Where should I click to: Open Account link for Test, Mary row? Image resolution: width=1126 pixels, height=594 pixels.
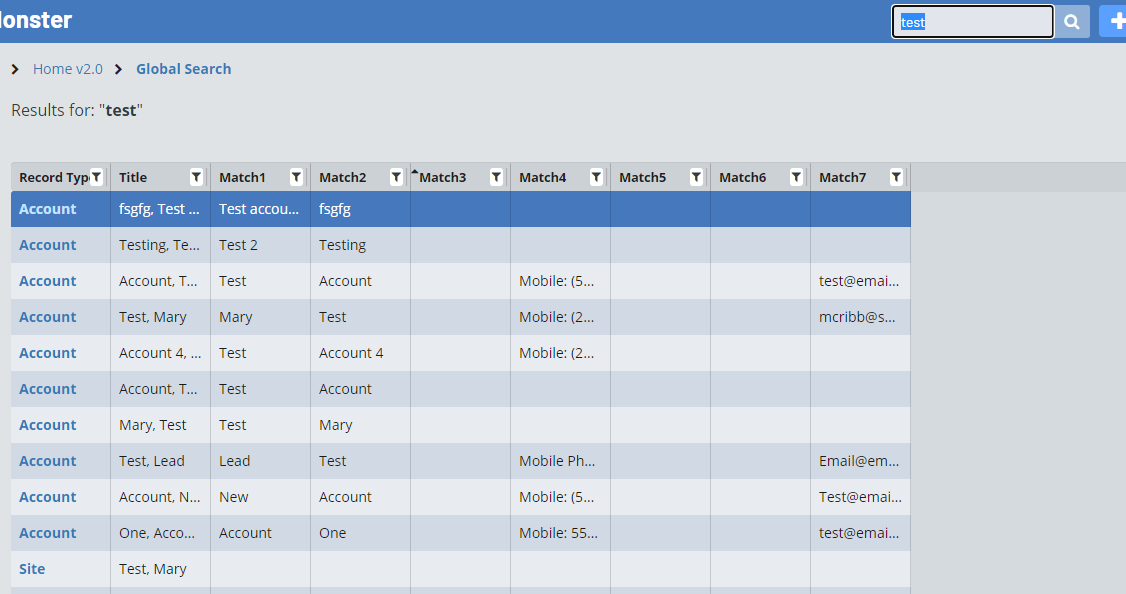(x=47, y=317)
